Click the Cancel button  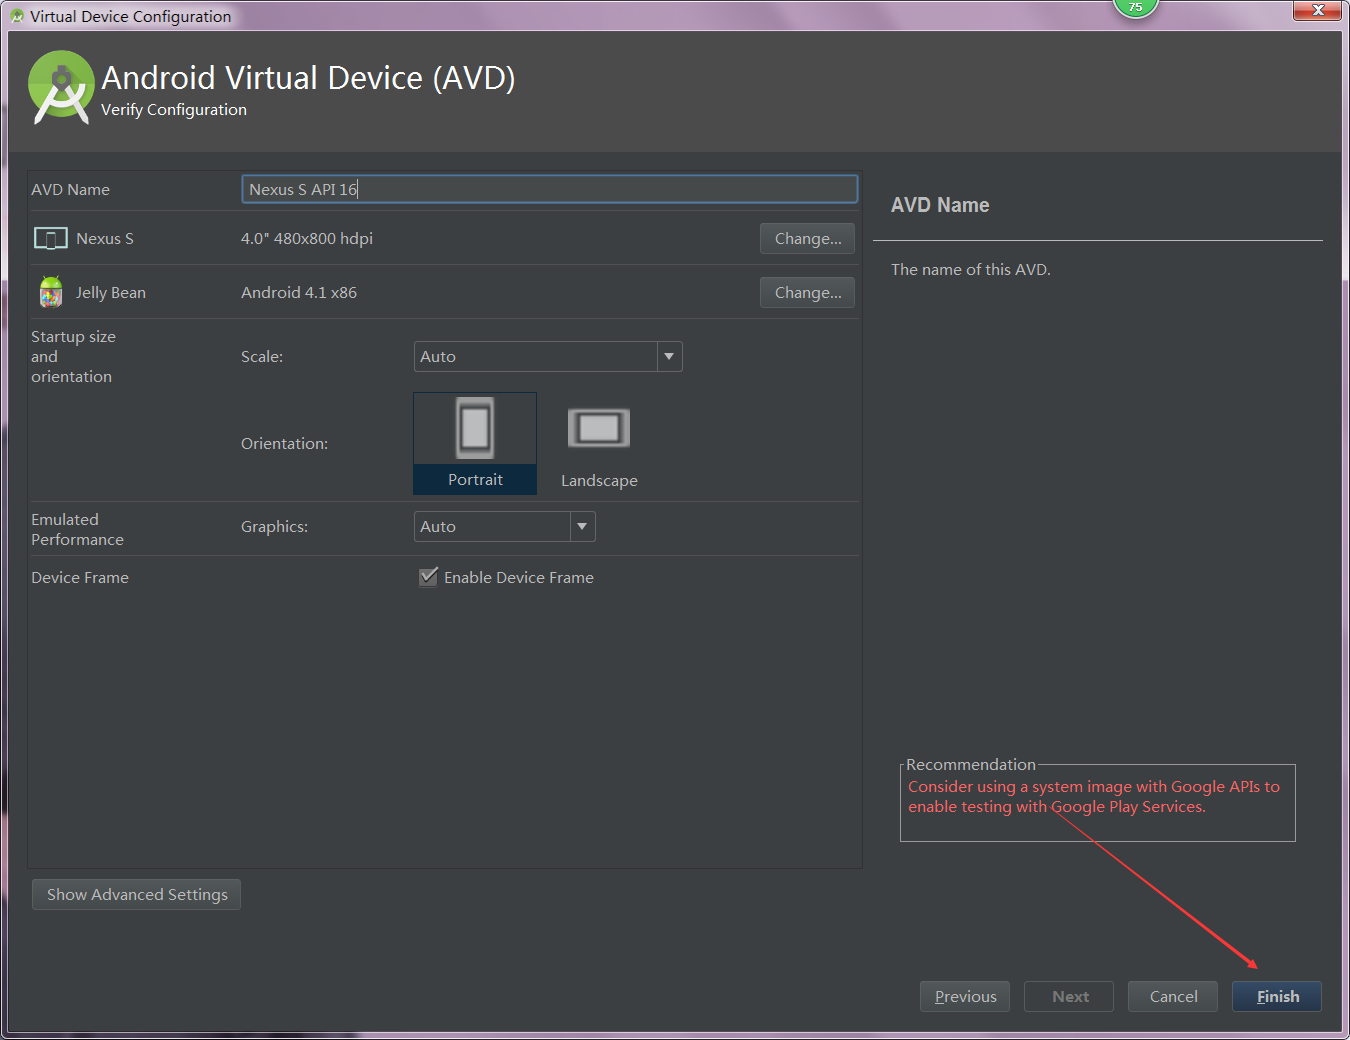pyautogui.click(x=1173, y=996)
